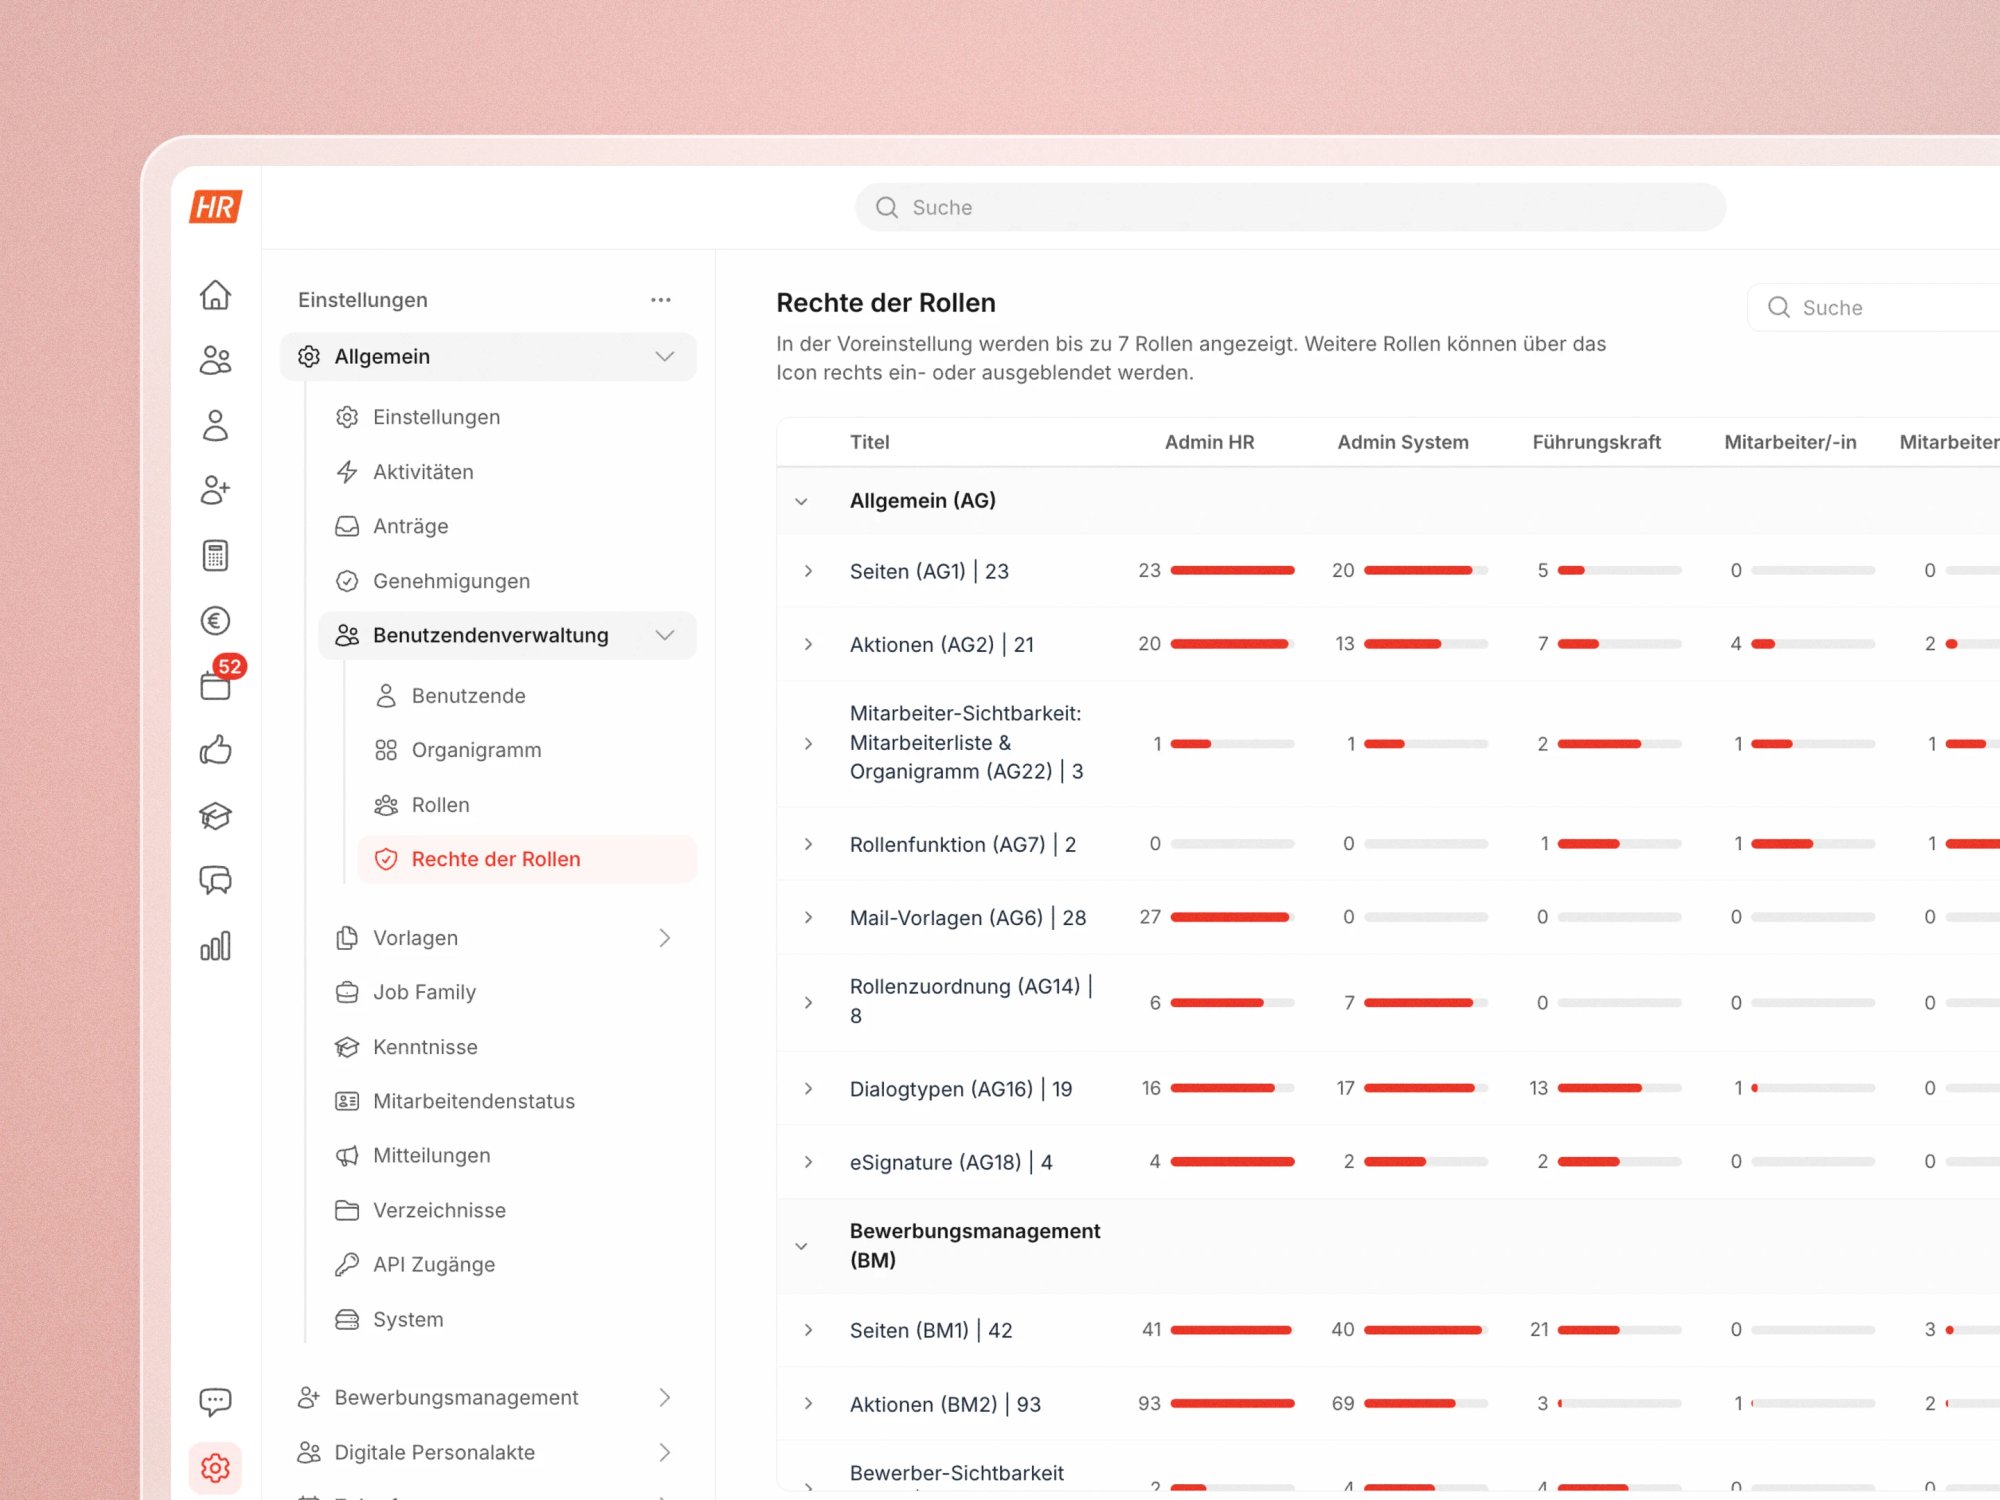Click Admin HR progress bar for Seiten (AG1)
The height and width of the screenshot is (1500, 2000).
(x=1232, y=571)
